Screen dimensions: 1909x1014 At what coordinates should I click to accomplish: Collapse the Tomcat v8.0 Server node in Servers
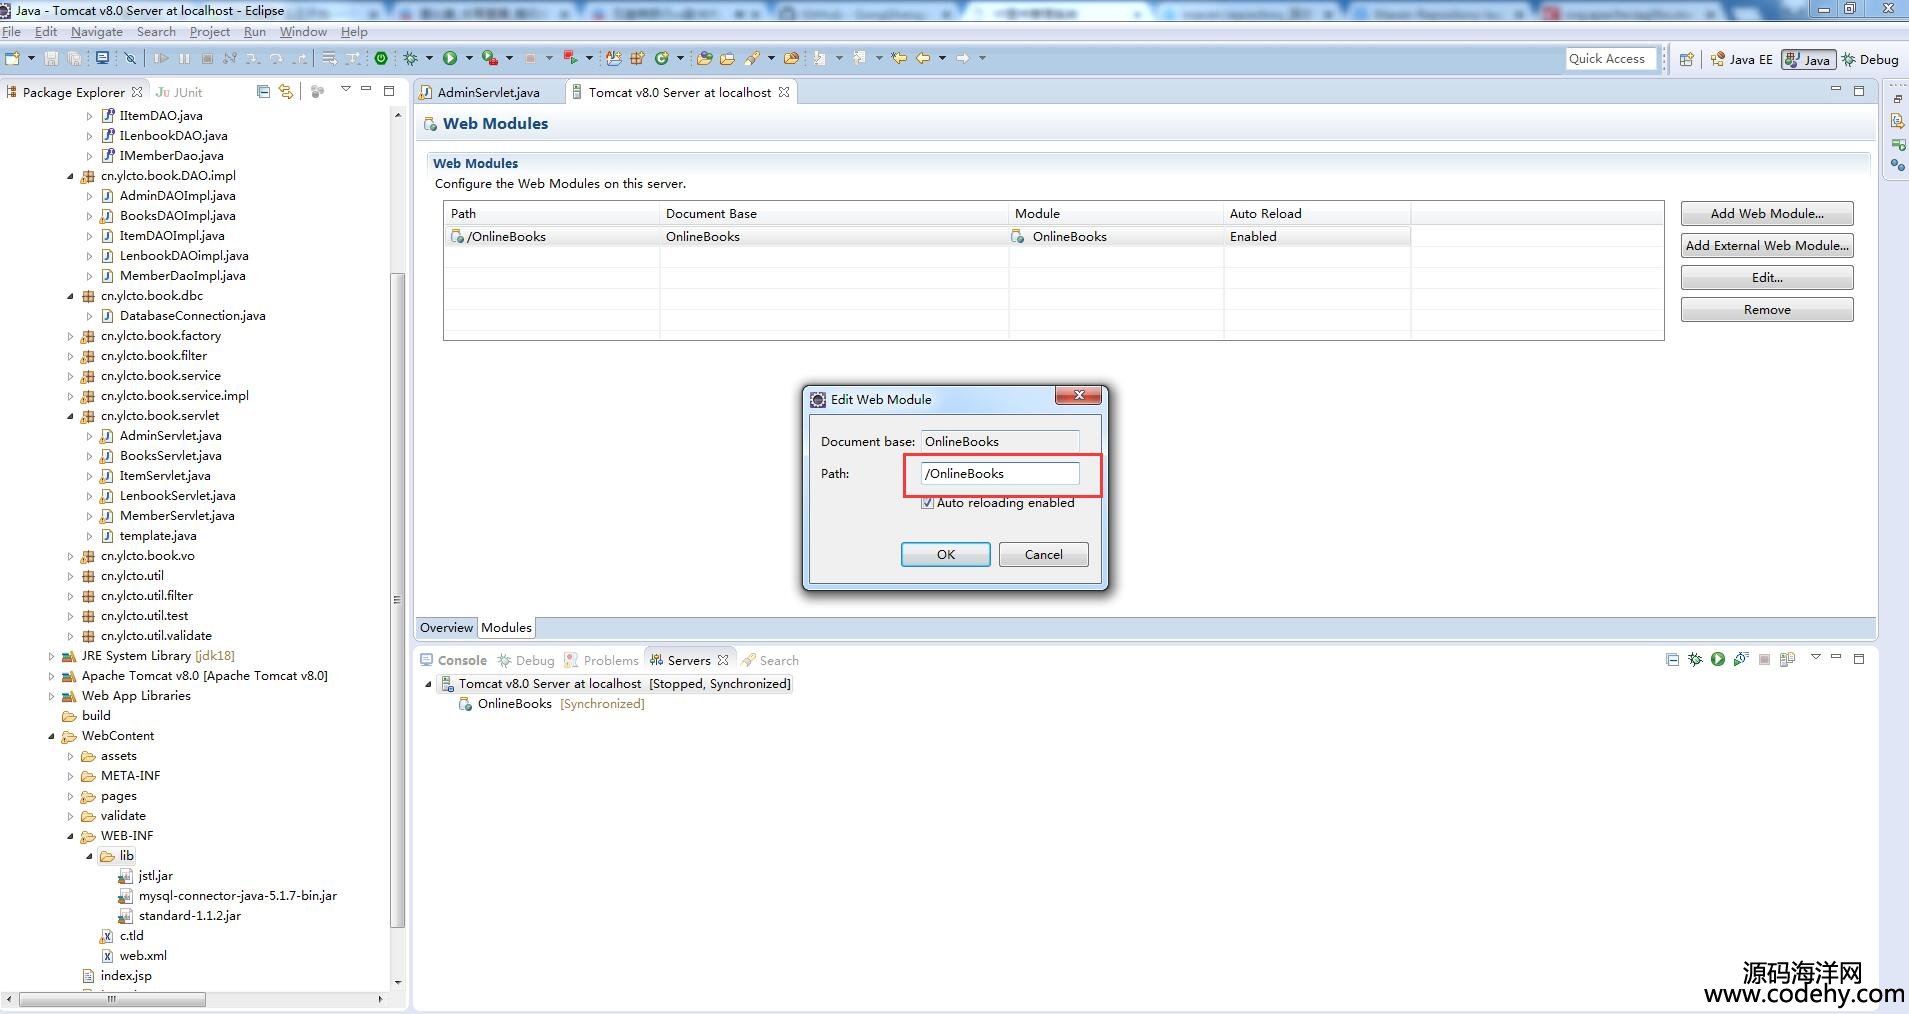429,684
